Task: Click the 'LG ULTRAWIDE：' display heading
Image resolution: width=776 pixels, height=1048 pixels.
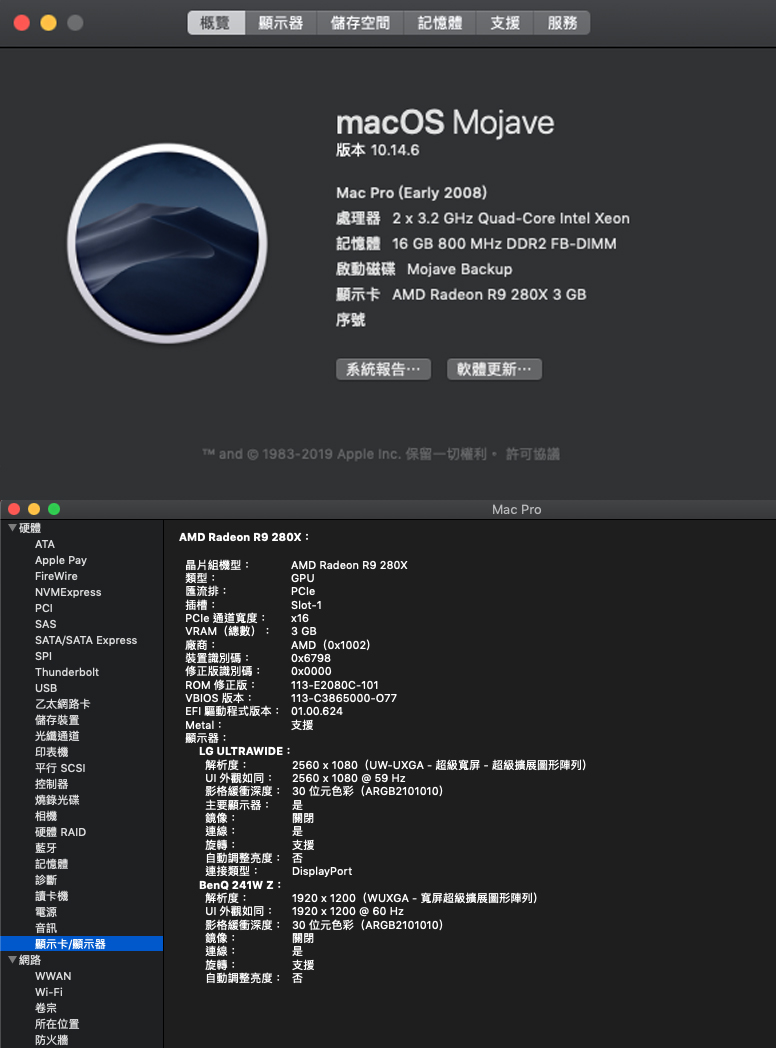Action: pos(245,751)
